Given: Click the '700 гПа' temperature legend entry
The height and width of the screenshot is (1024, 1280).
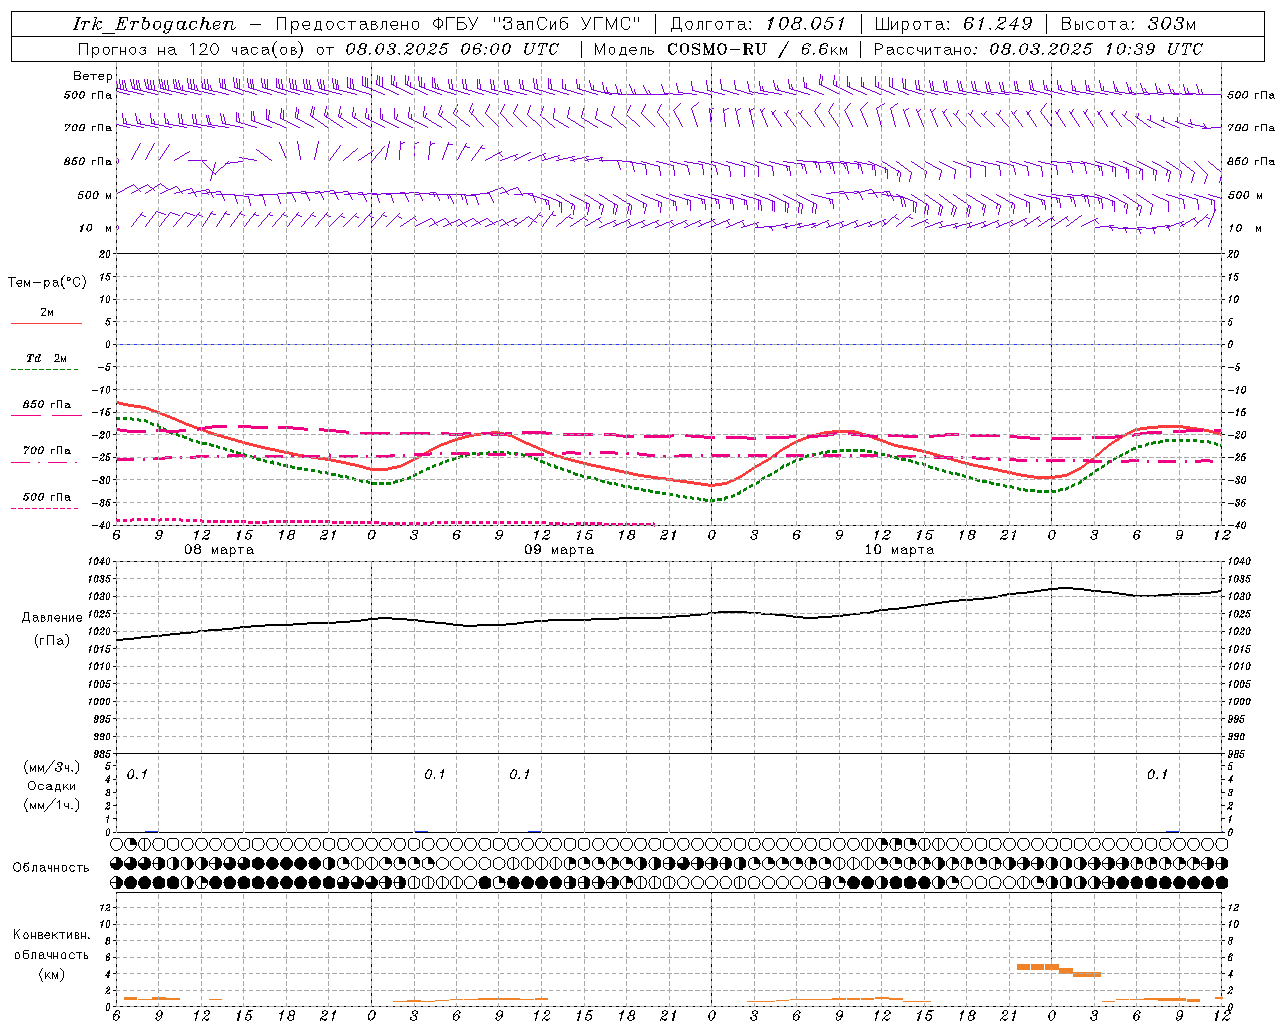Looking at the screenshot, I should pos(47,451).
